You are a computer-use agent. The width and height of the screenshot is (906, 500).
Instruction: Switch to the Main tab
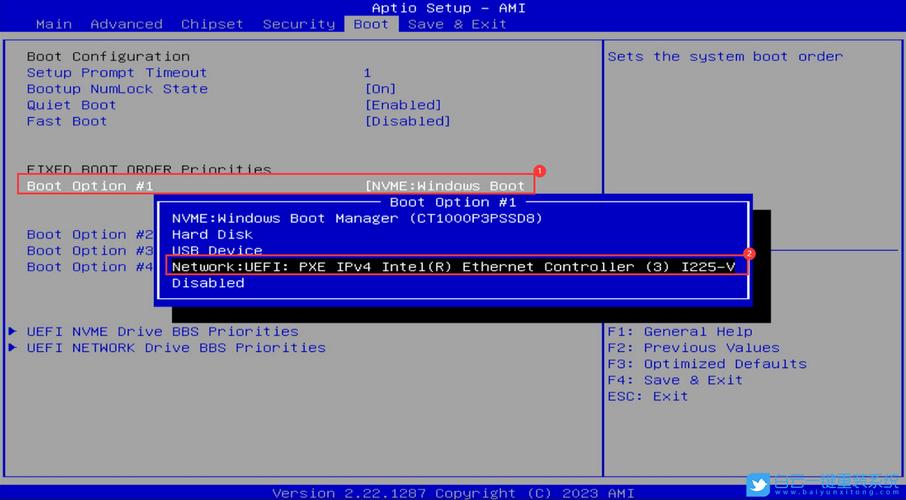tap(54, 24)
